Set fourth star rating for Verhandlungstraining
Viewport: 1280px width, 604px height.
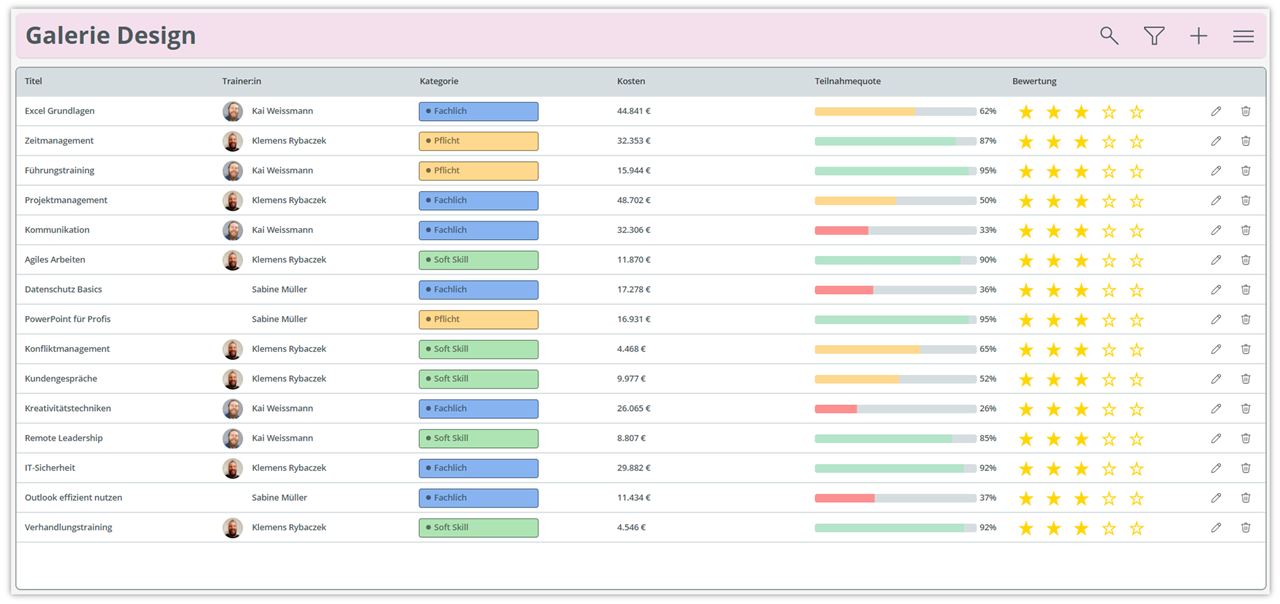tap(1109, 528)
